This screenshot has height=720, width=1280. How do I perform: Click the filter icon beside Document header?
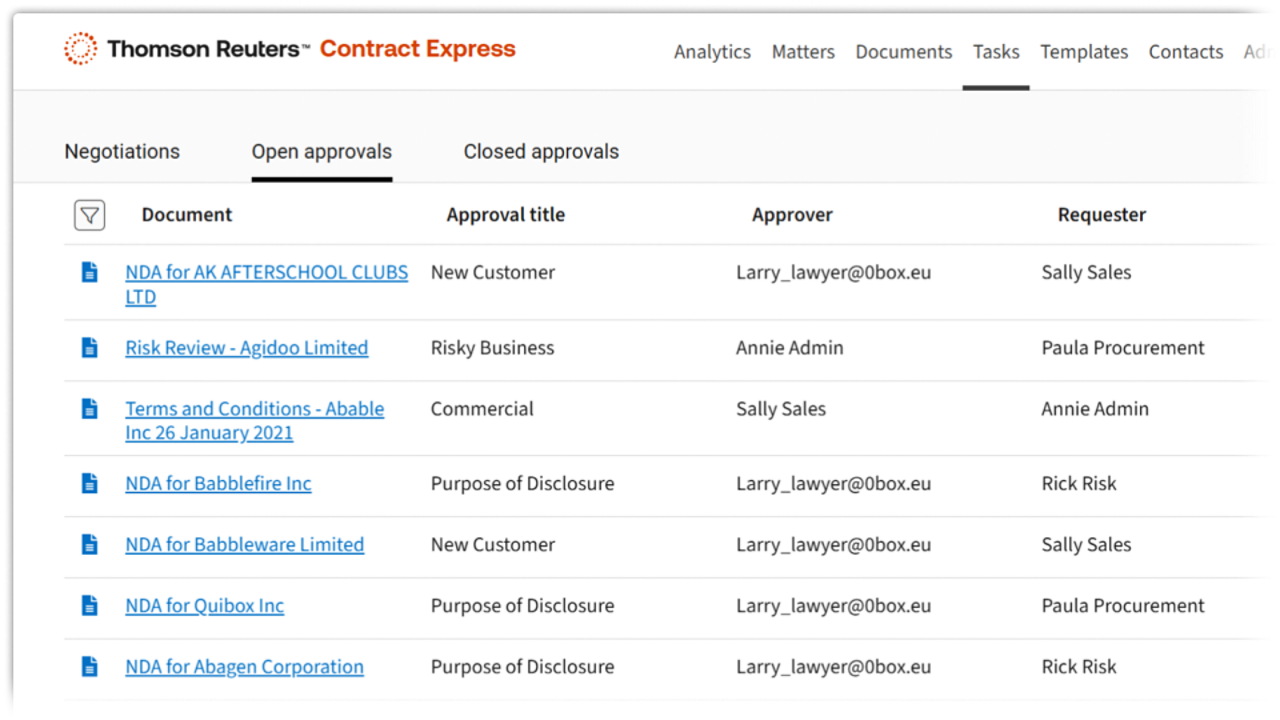pos(90,215)
